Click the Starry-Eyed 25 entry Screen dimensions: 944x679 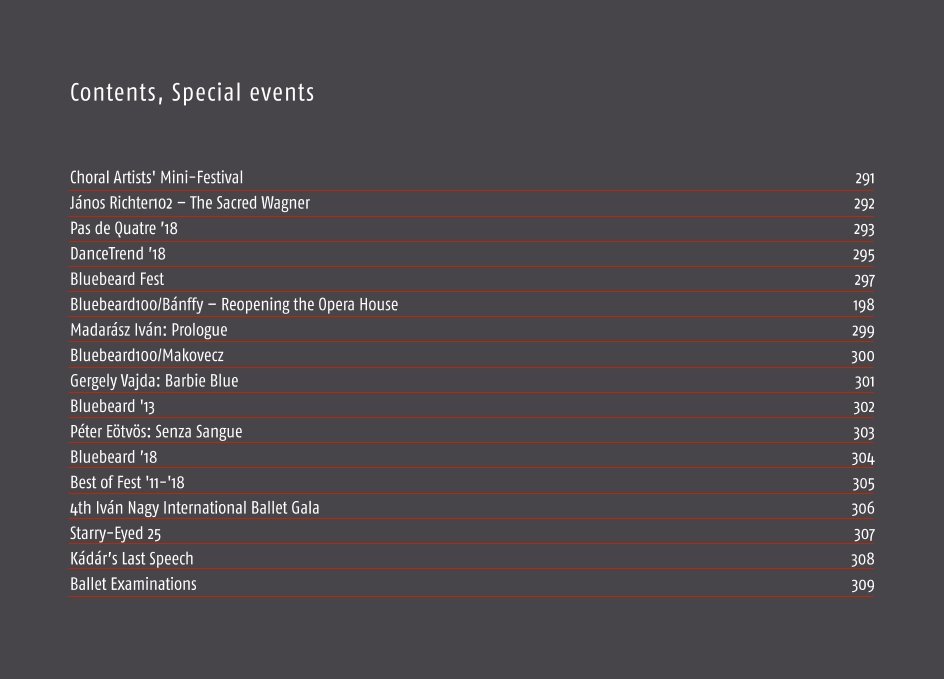click(472, 533)
